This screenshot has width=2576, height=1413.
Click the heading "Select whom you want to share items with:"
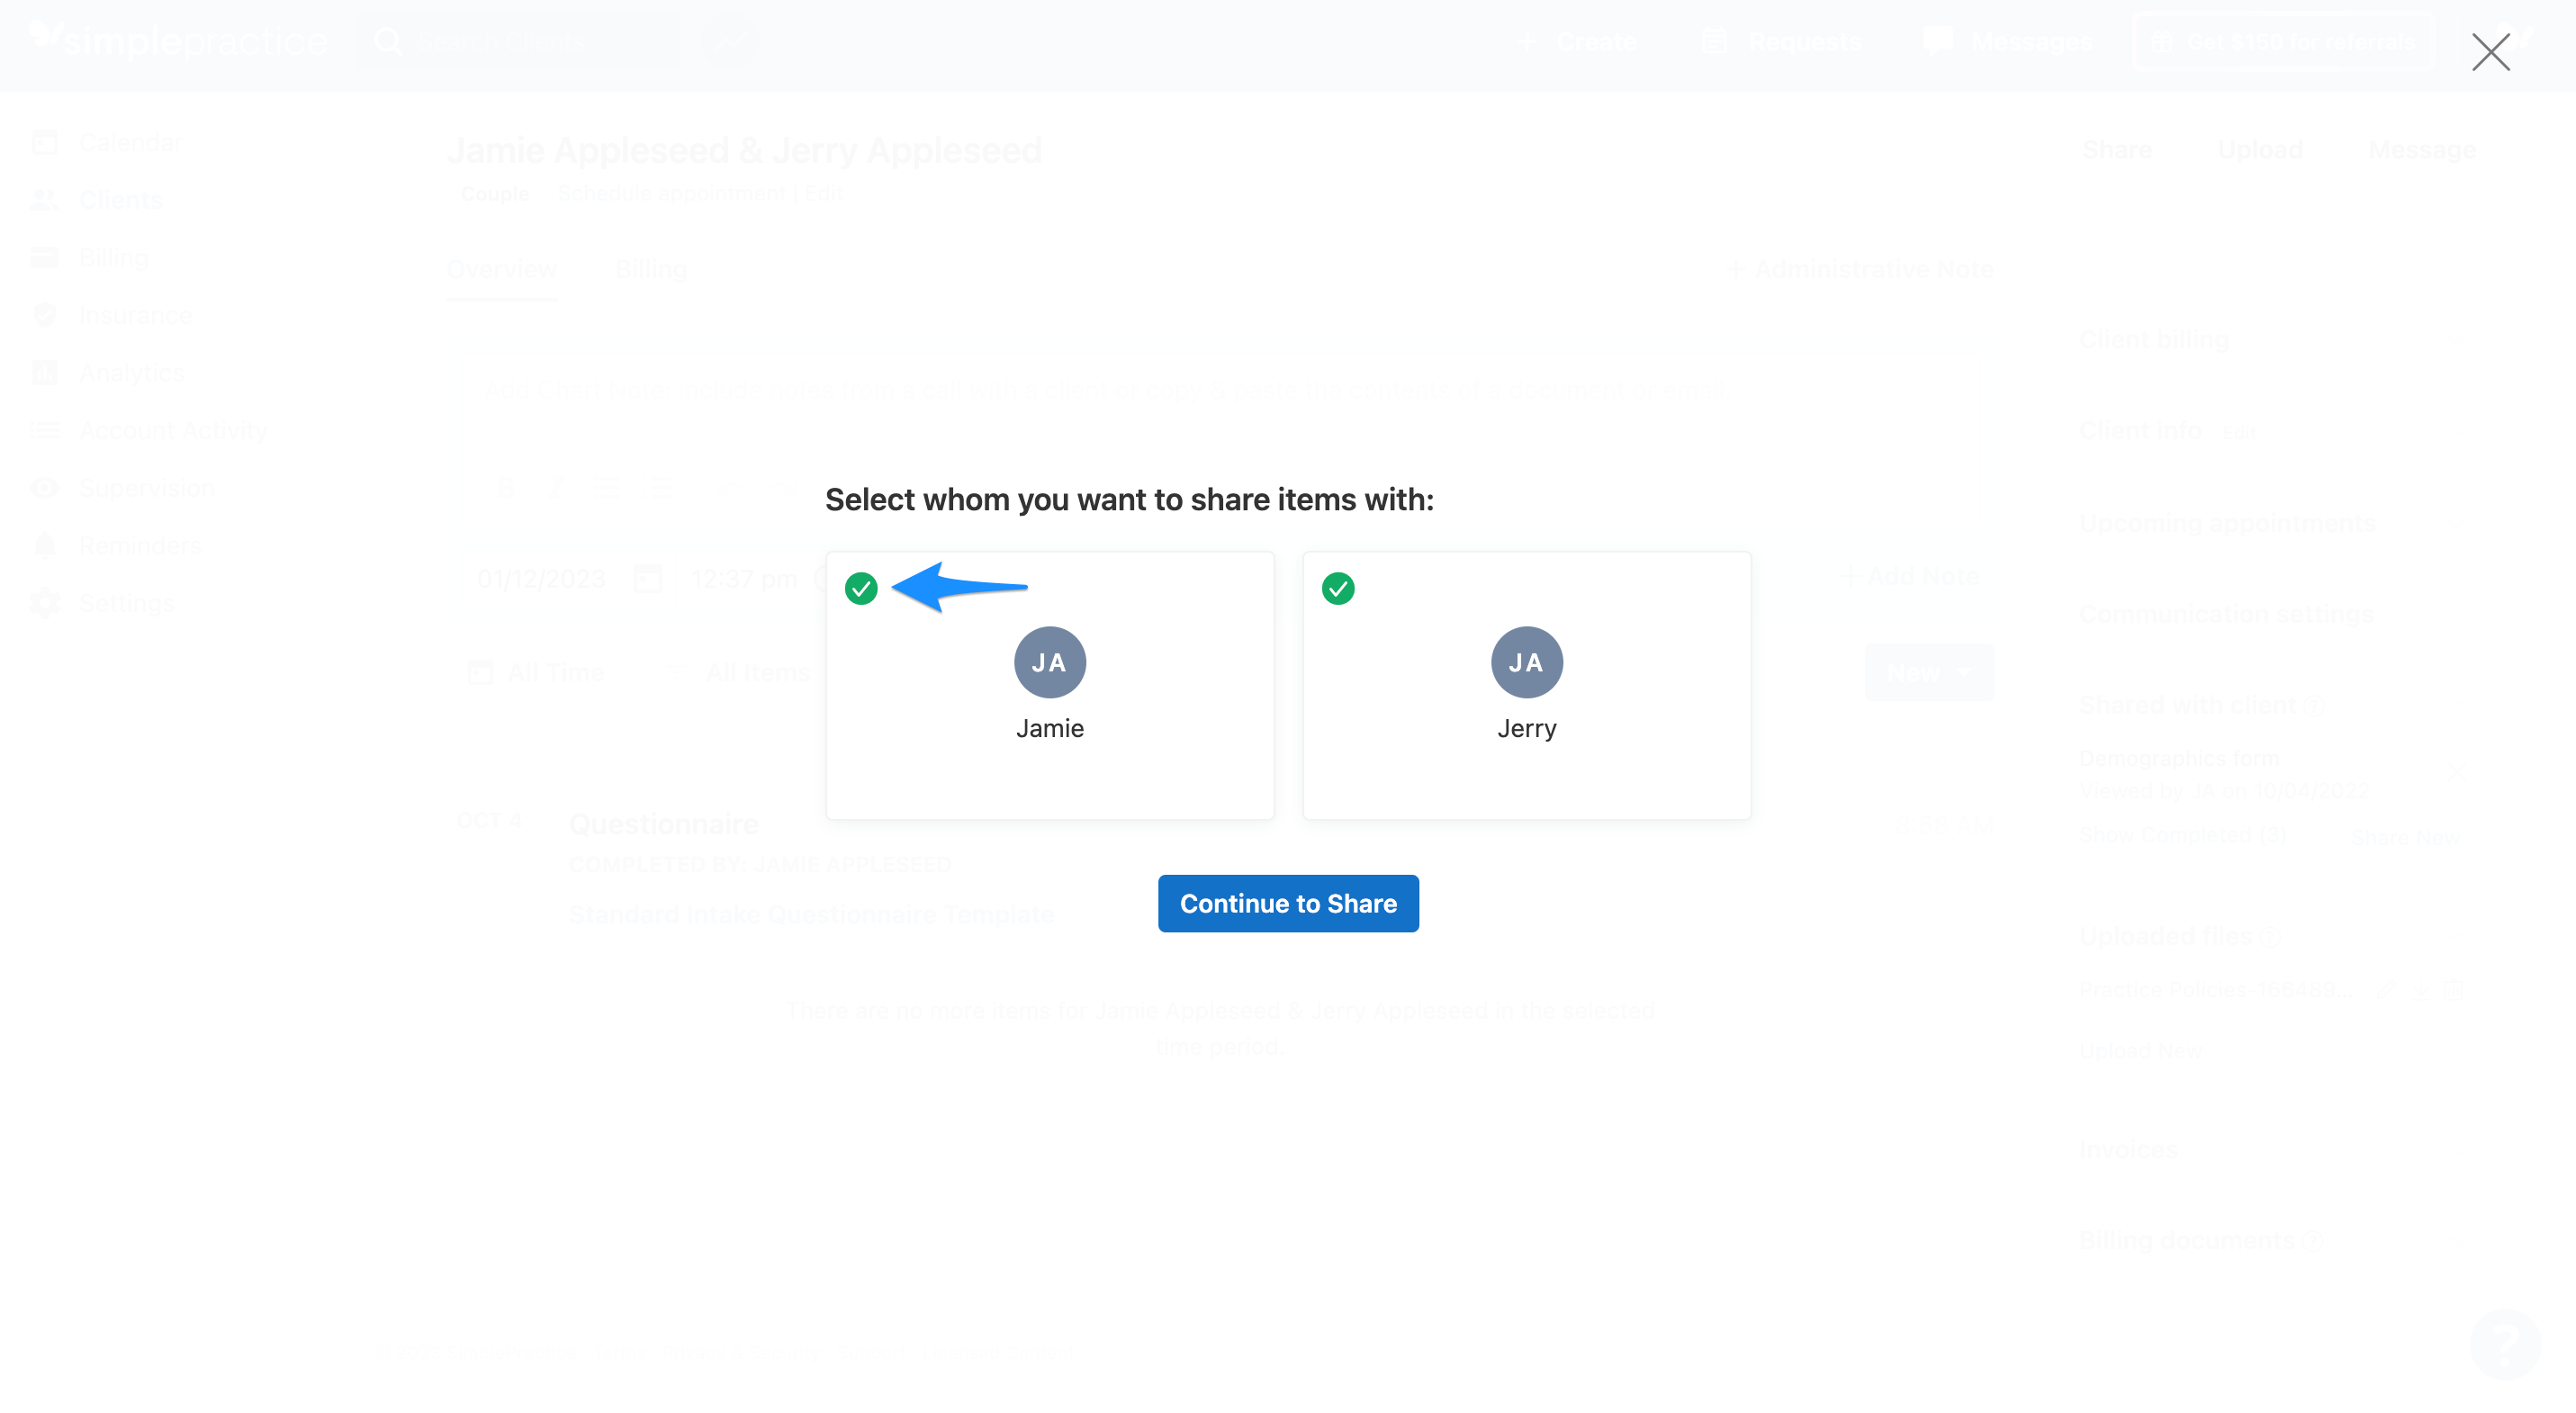1129,500
